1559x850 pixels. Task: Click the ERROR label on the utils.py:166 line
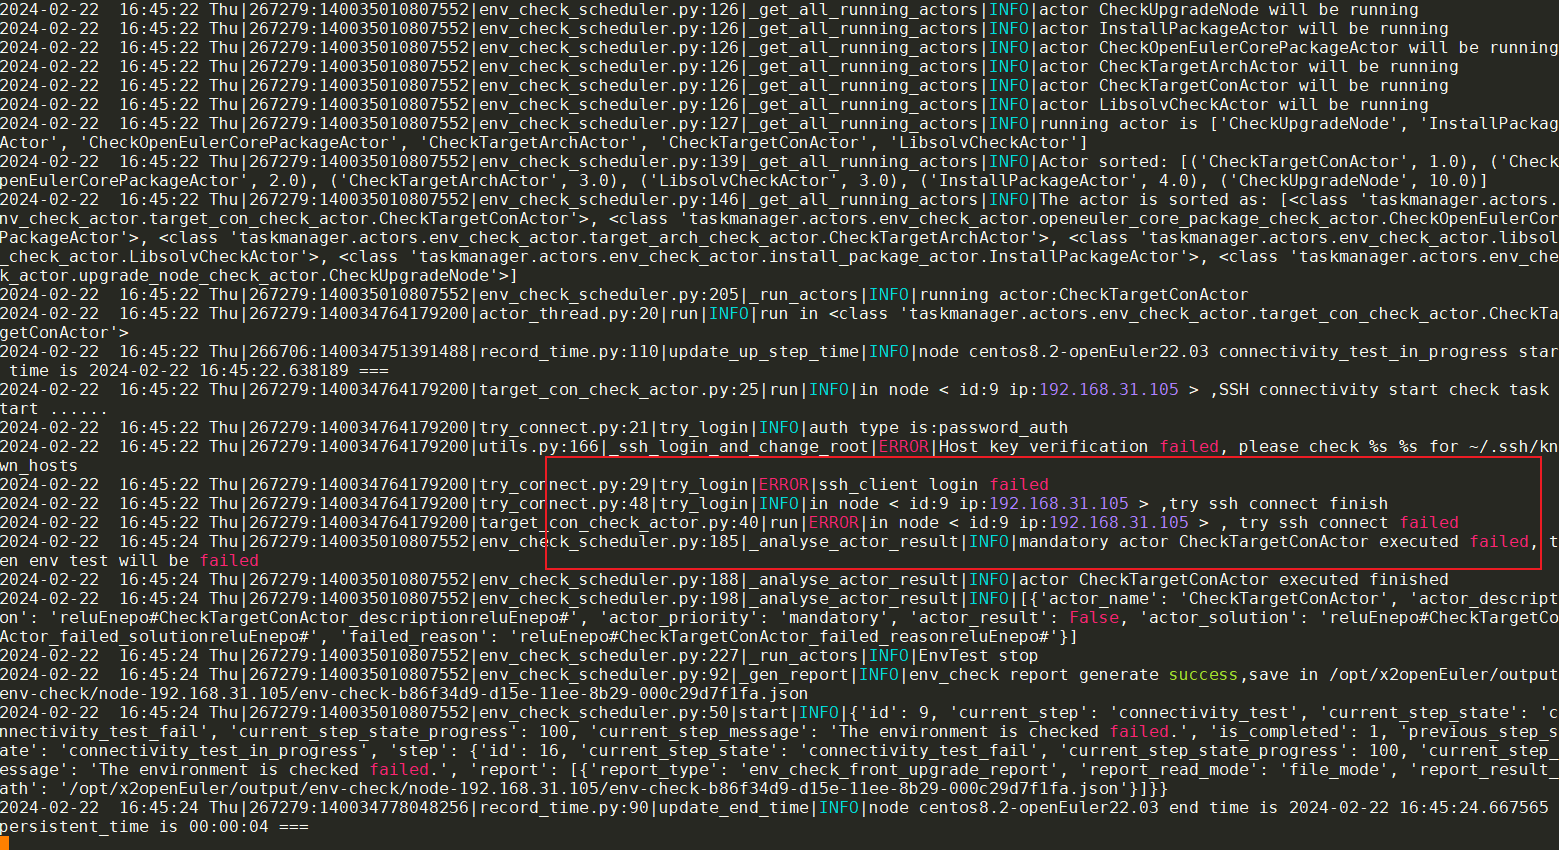(903, 447)
